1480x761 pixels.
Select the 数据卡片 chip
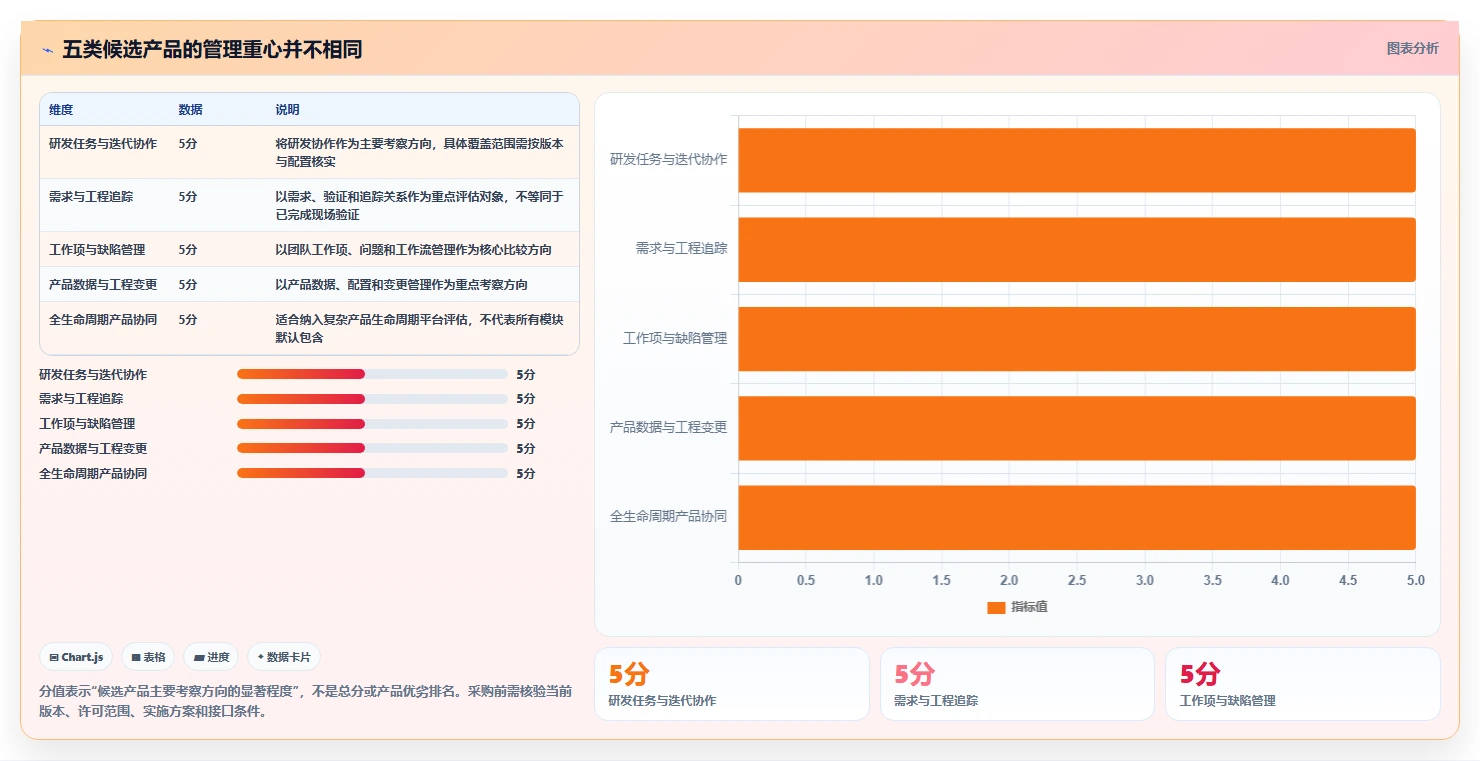click(x=284, y=657)
